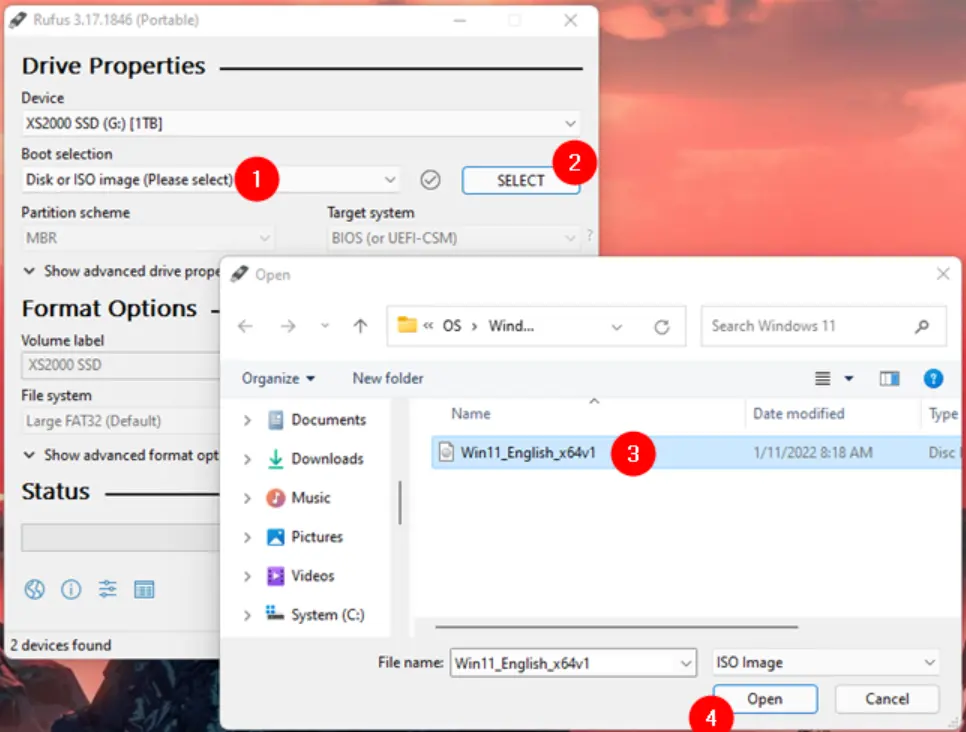
Task: Click the Target system help question mark
Action: point(590,236)
